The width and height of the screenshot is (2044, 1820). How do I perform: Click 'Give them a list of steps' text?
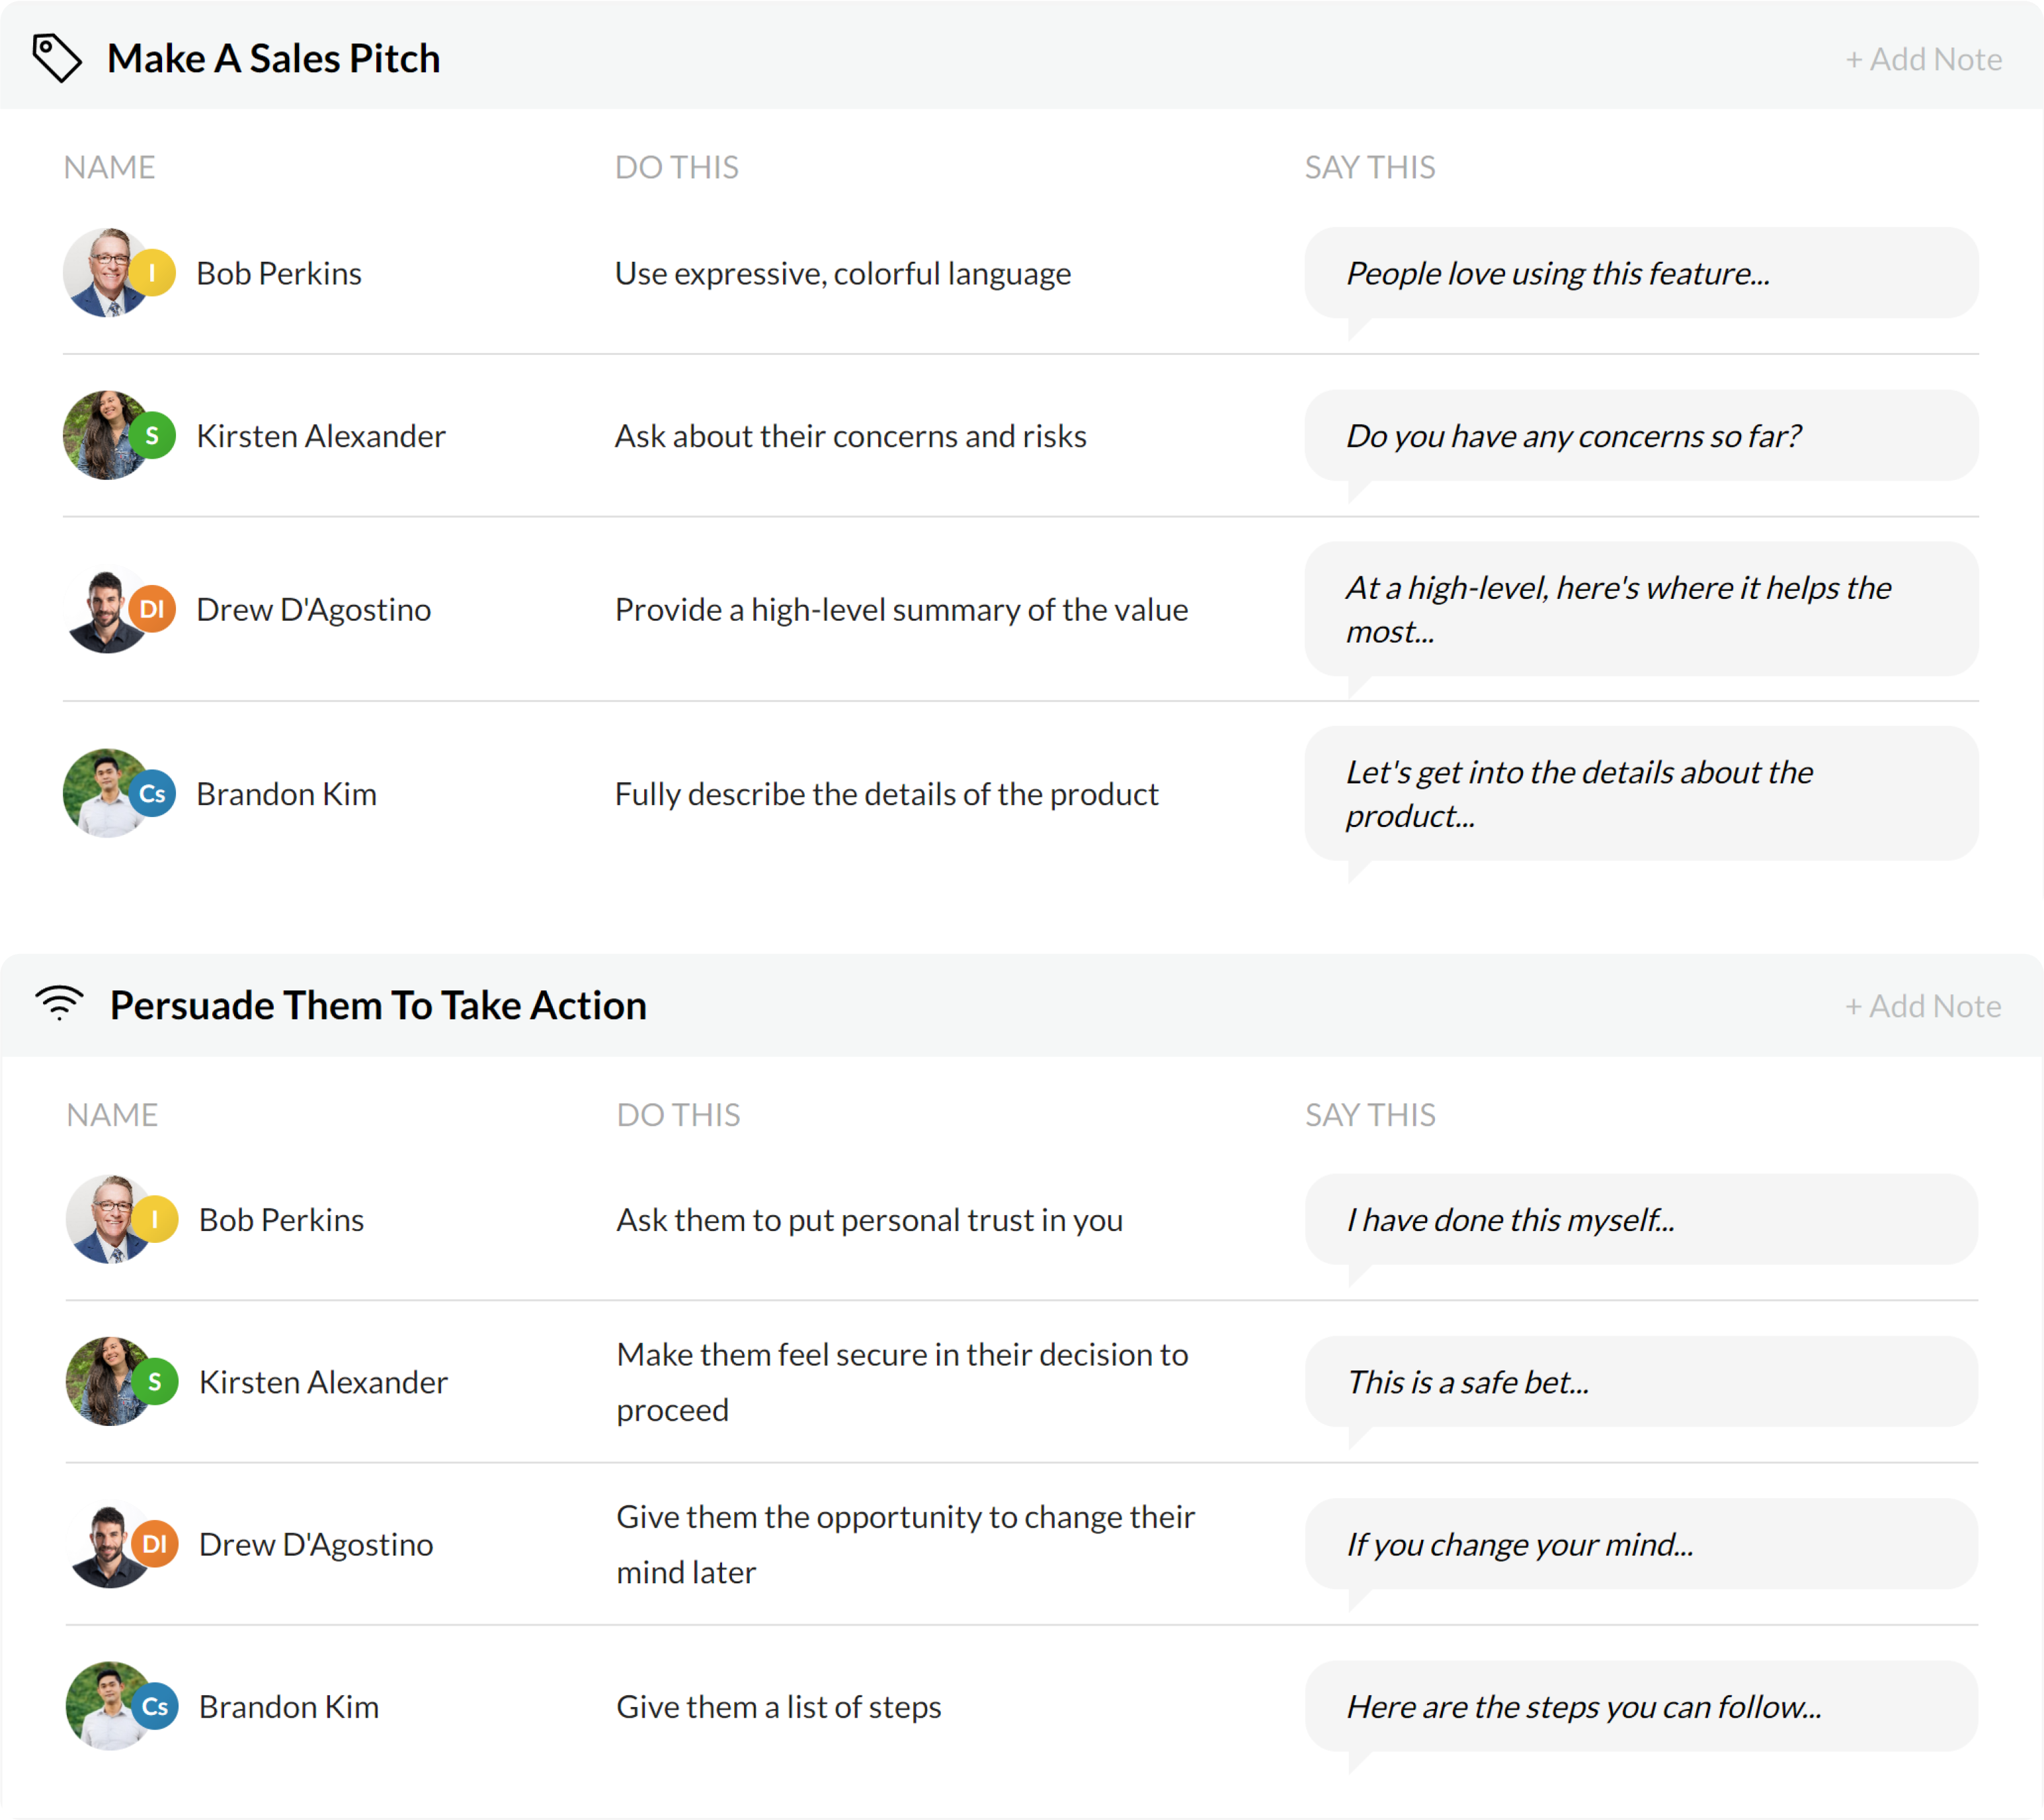(x=779, y=1706)
